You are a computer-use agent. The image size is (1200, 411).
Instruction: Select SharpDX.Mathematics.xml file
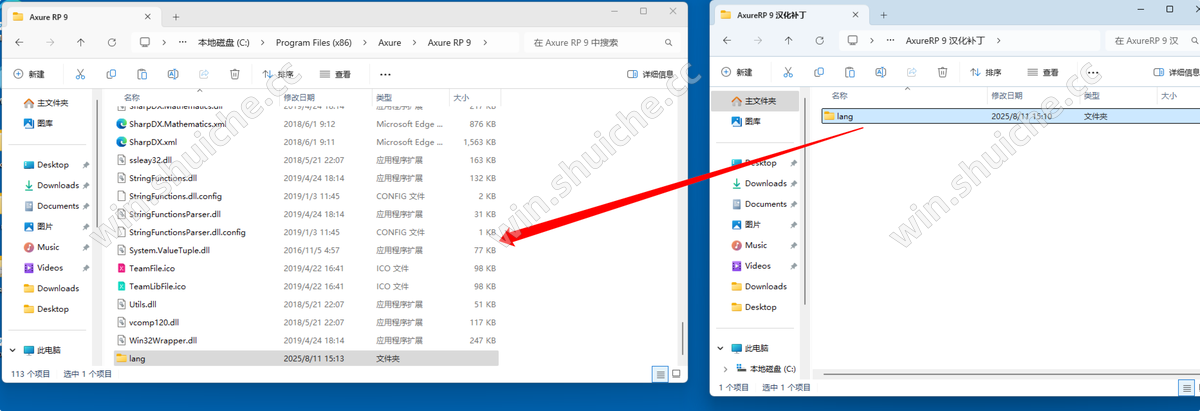(305, 124)
